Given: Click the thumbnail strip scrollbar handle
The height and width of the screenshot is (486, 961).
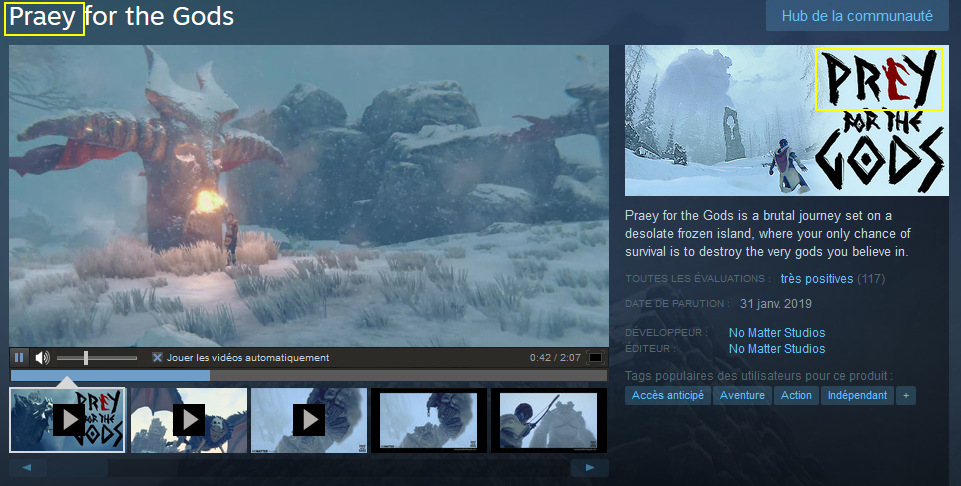Looking at the screenshot, I should coord(78,468).
